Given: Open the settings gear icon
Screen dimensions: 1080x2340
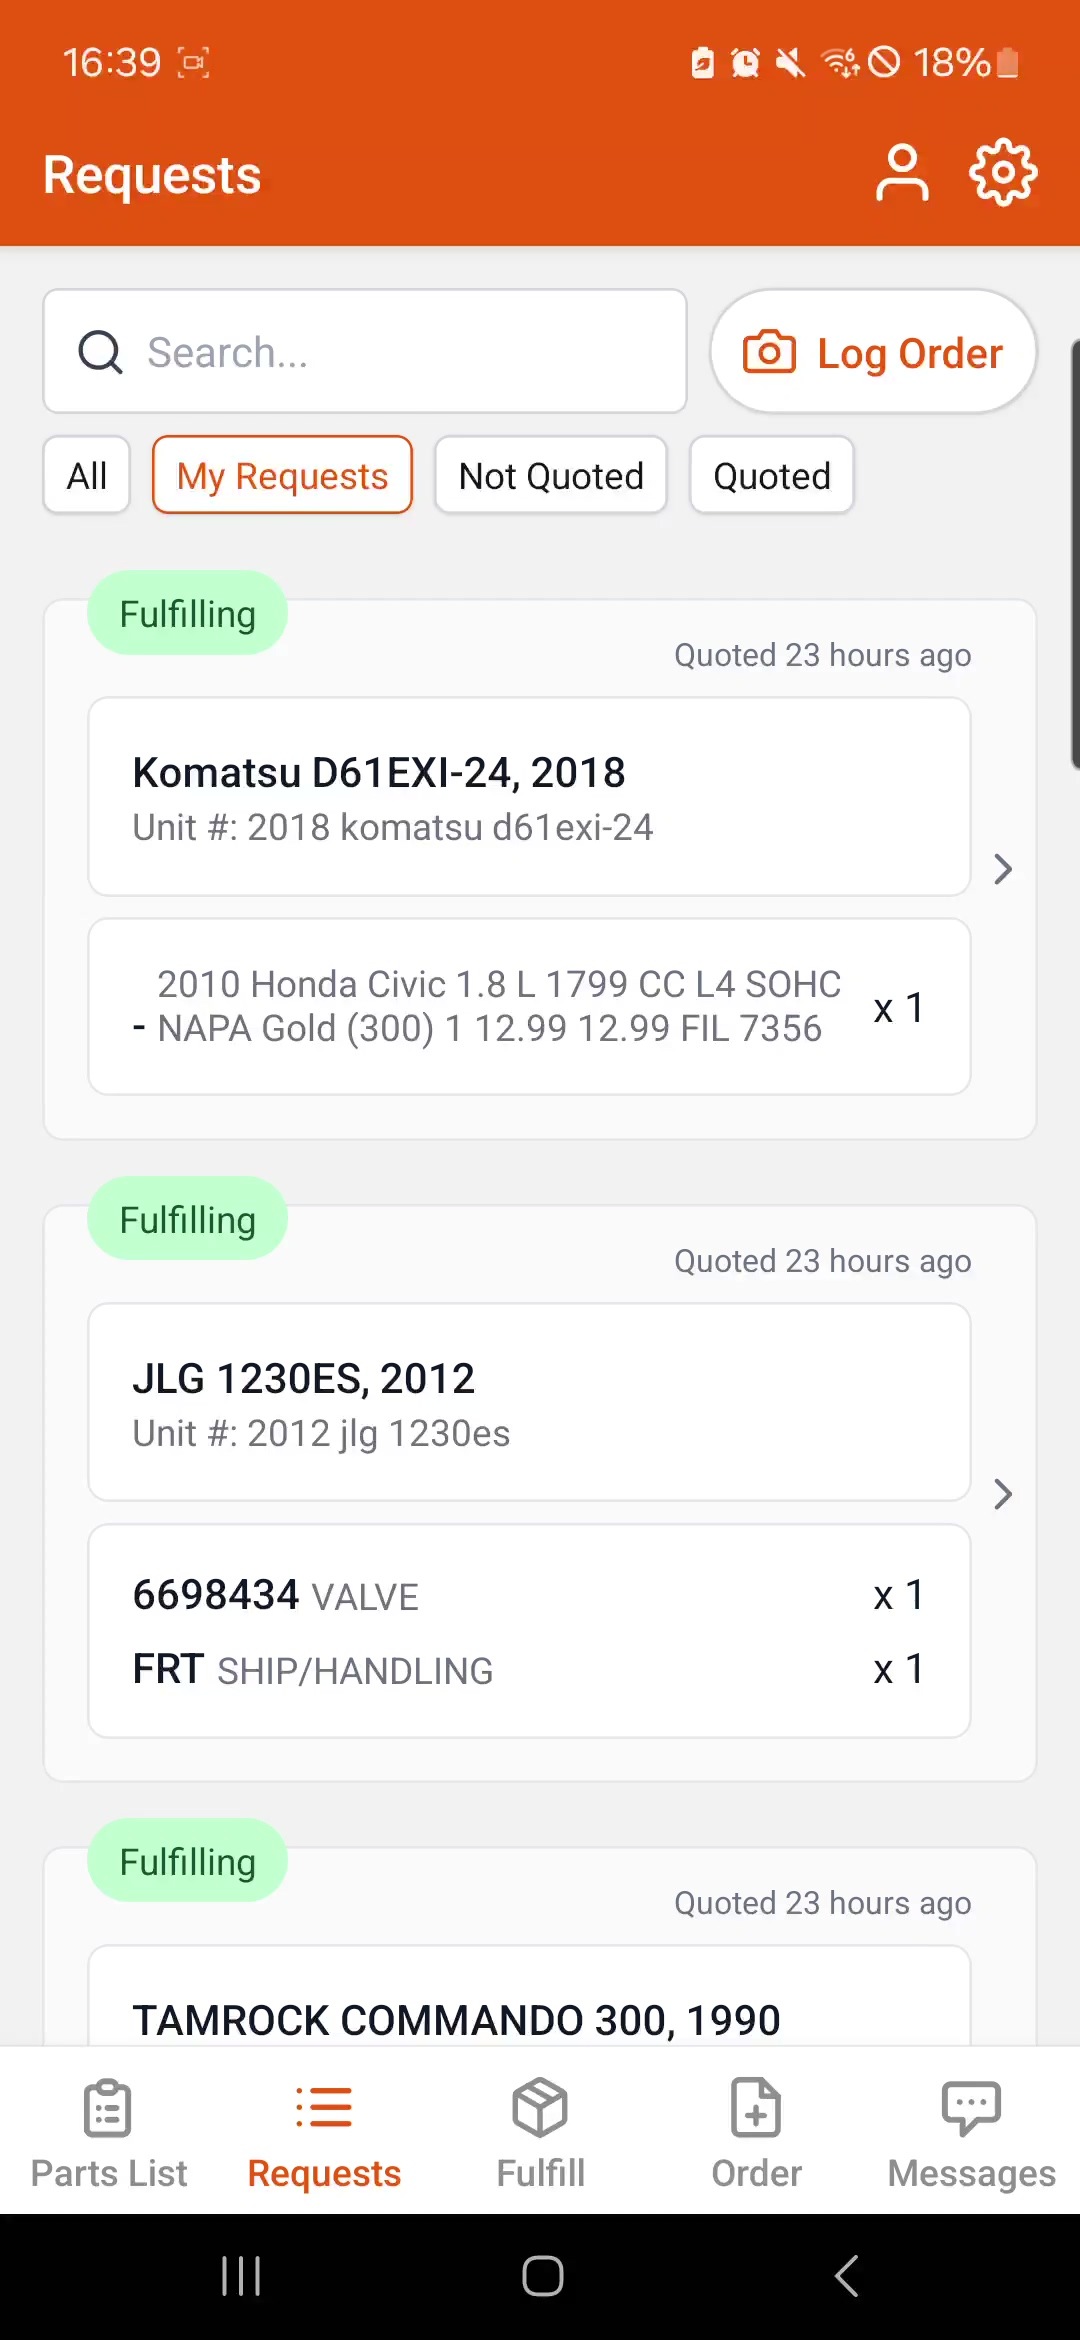Looking at the screenshot, I should click(1003, 173).
